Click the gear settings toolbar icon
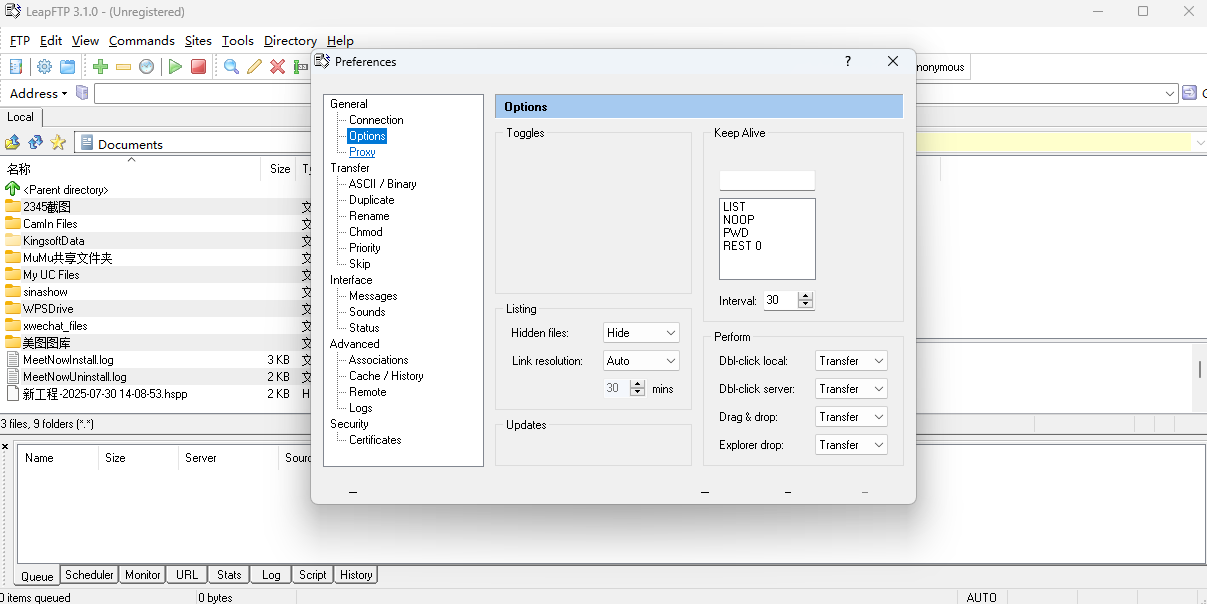This screenshot has width=1207, height=604. (44, 67)
